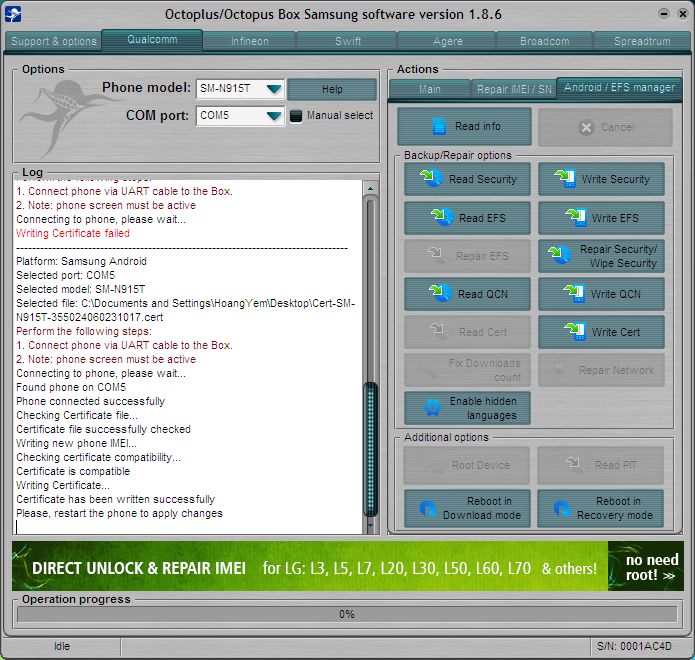Select the Android / EFS manager tab

[x=619, y=87]
